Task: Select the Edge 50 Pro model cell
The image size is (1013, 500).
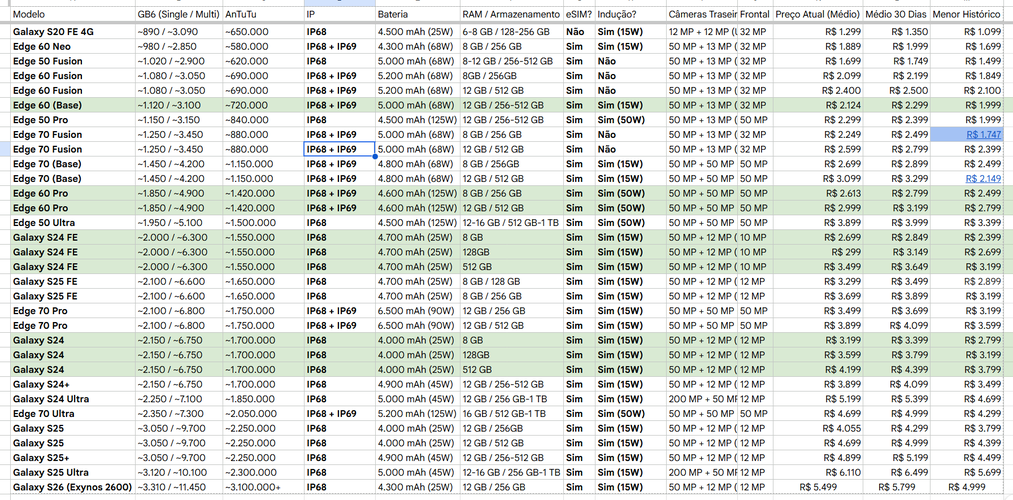Action: (72, 120)
